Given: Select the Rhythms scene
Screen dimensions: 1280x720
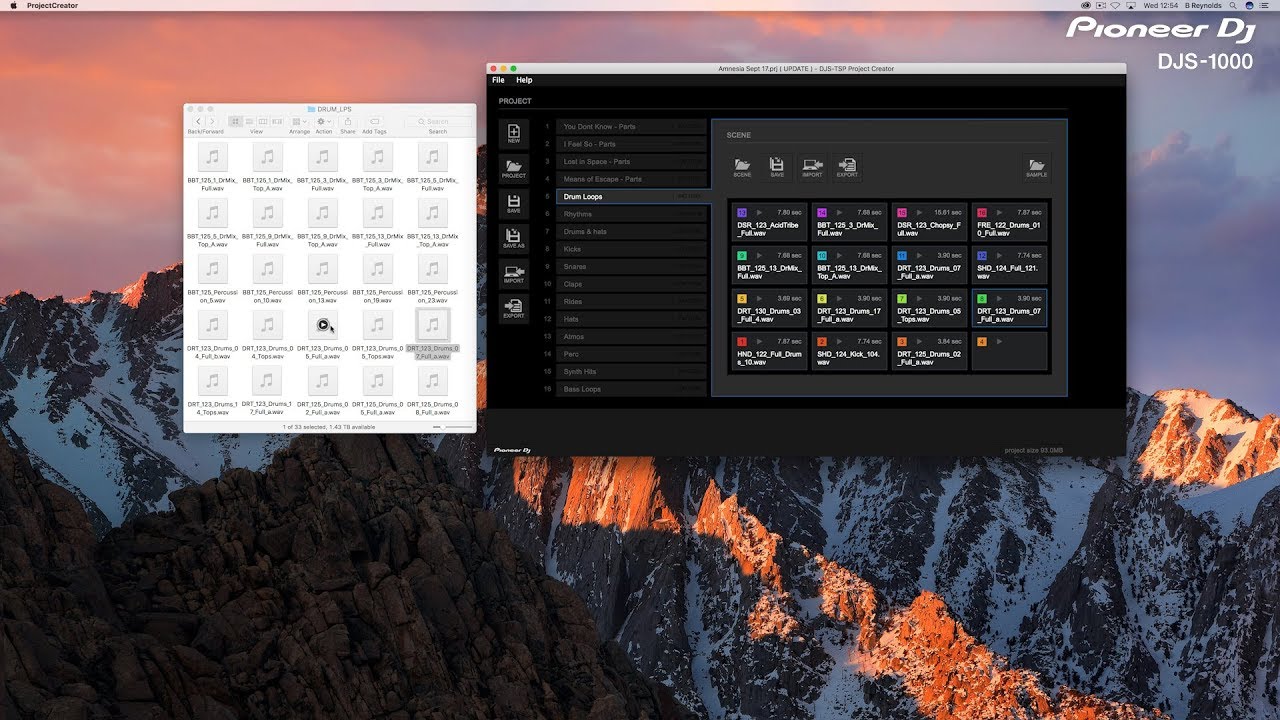Looking at the screenshot, I should click(x=632, y=214).
